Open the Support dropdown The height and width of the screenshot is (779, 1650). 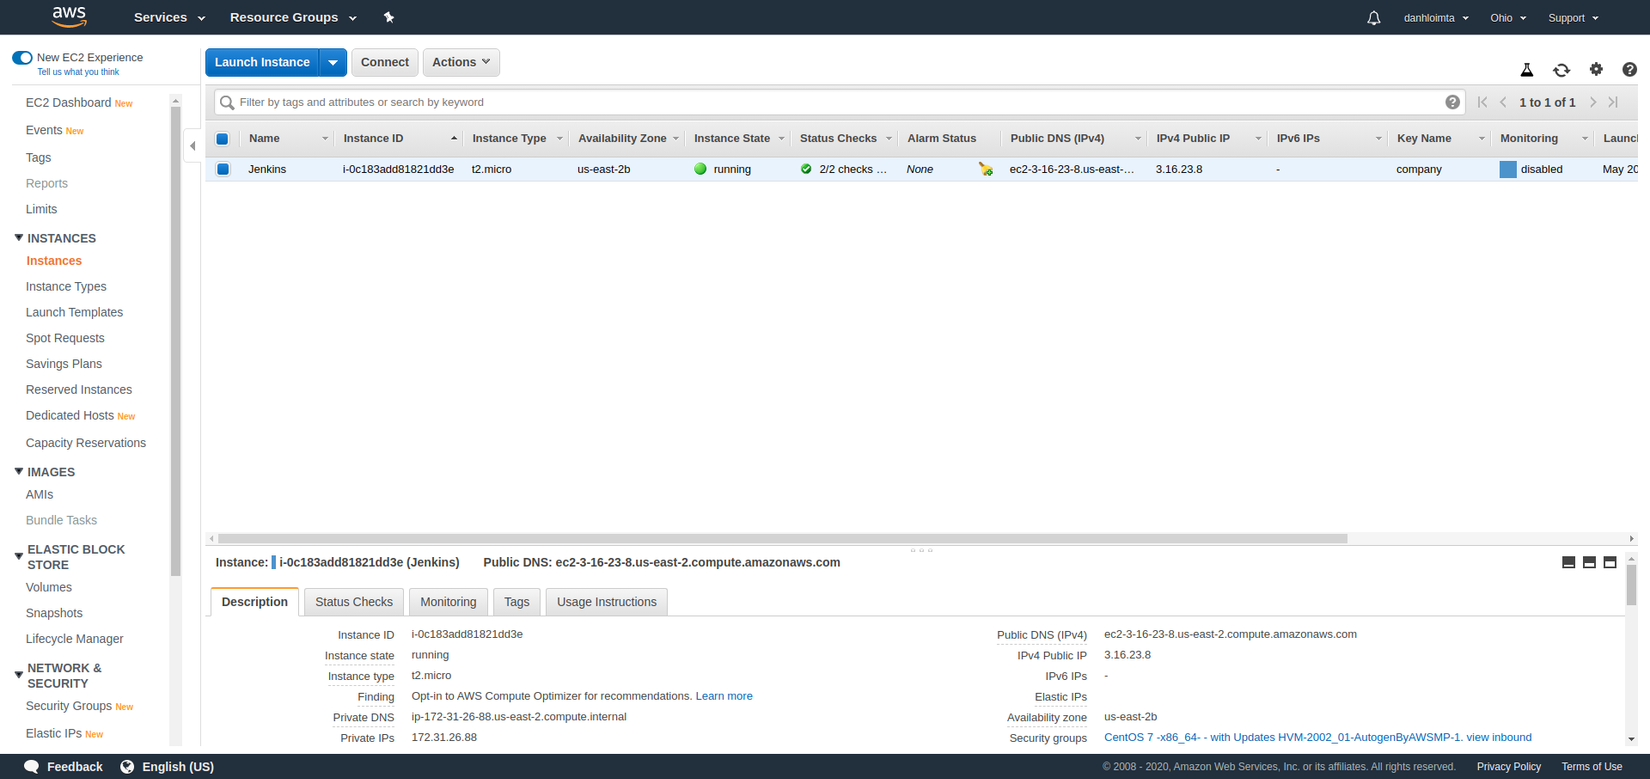1573,18
